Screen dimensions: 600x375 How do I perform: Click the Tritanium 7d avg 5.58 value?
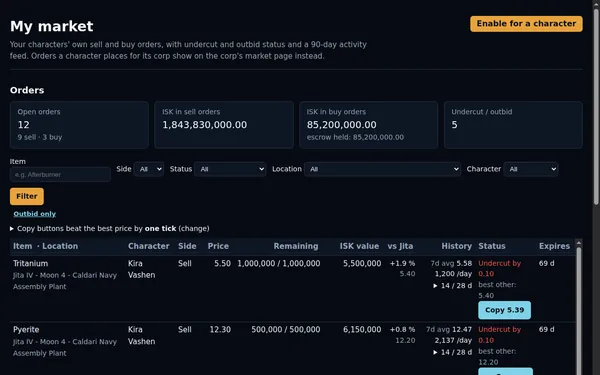click(x=451, y=263)
